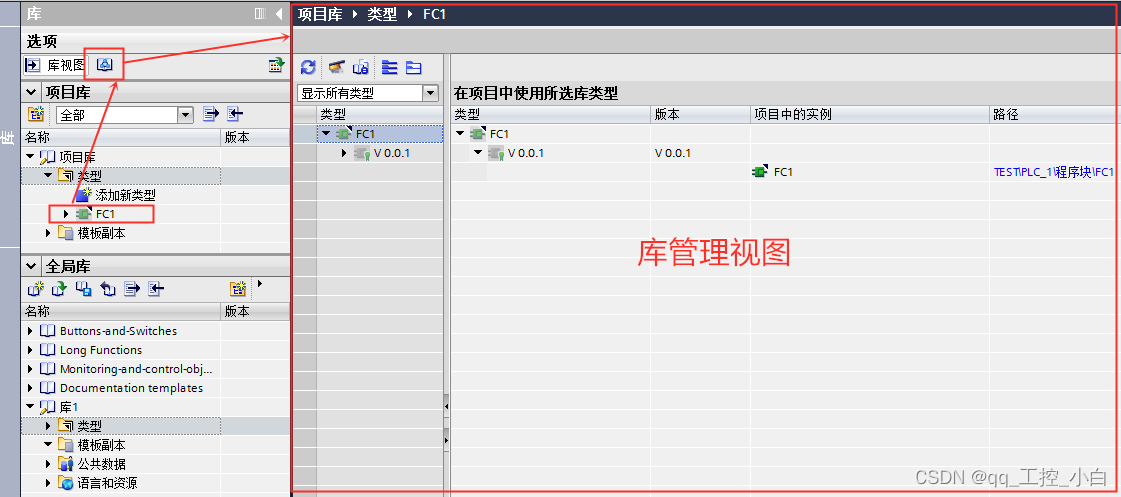Expand V 0.0.1 in the left type list
This screenshot has height=497, width=1121.
pyautogui.click(x=344, y=153)
